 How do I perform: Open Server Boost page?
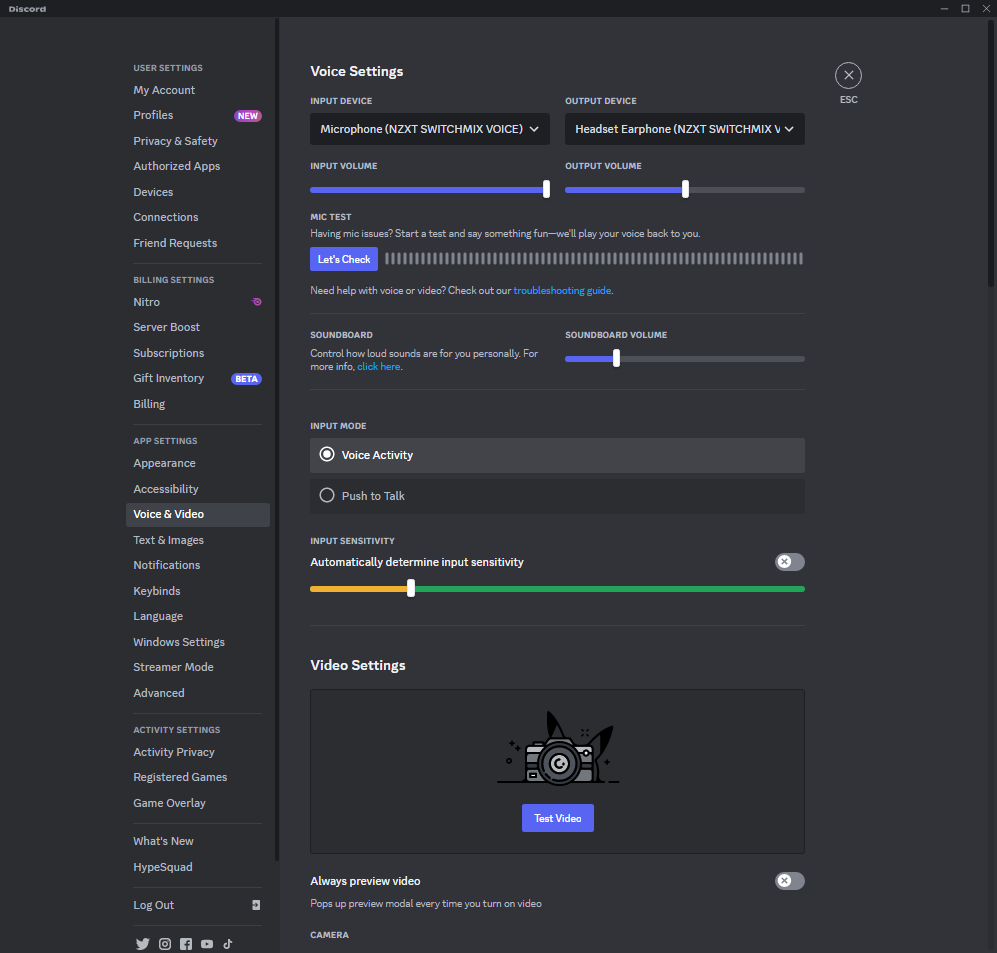click(x=198, y=327)
